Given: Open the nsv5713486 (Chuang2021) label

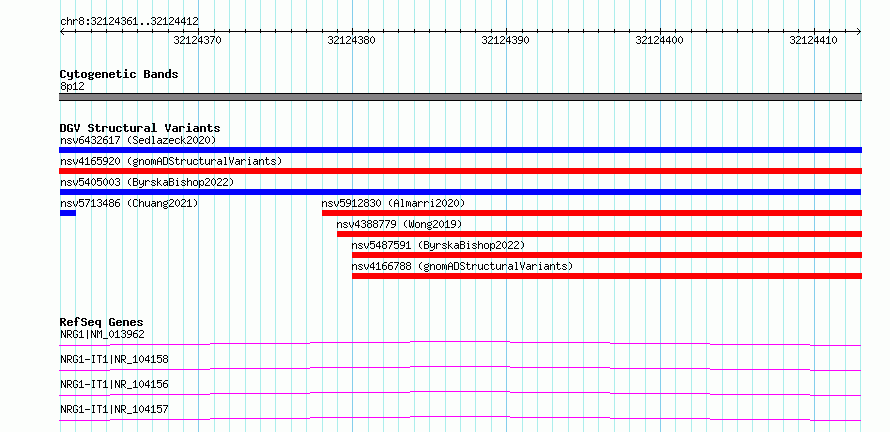Looking at the screenshot, I should click(x=129, y=203).
